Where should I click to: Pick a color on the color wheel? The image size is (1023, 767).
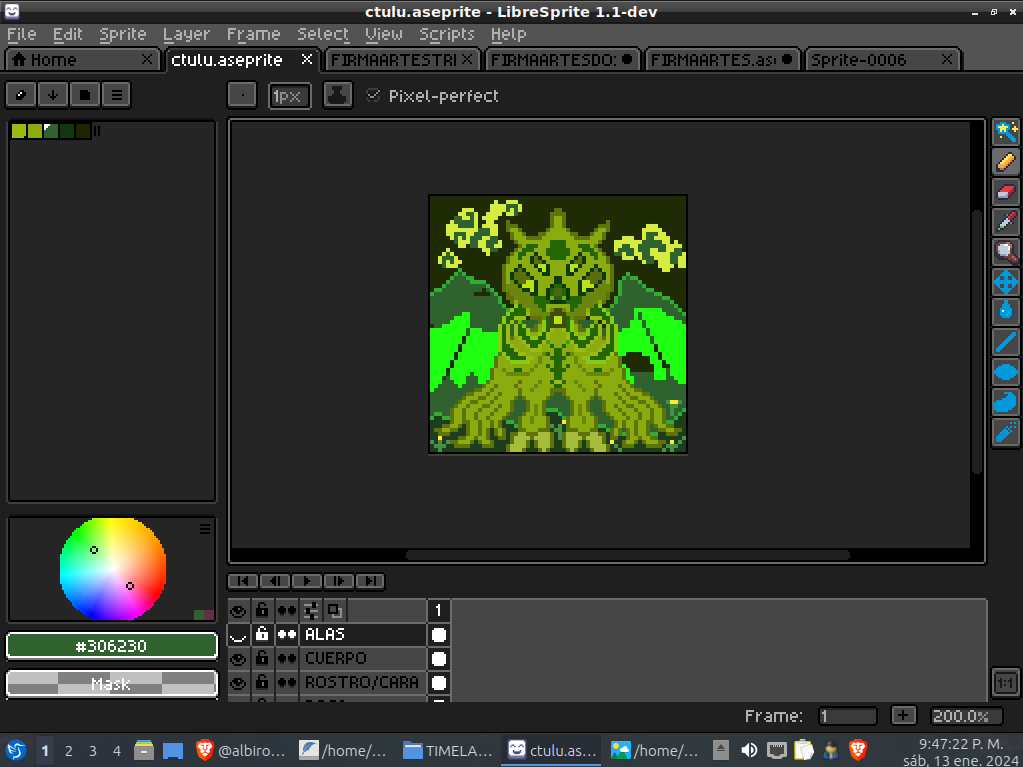point(112,569)
